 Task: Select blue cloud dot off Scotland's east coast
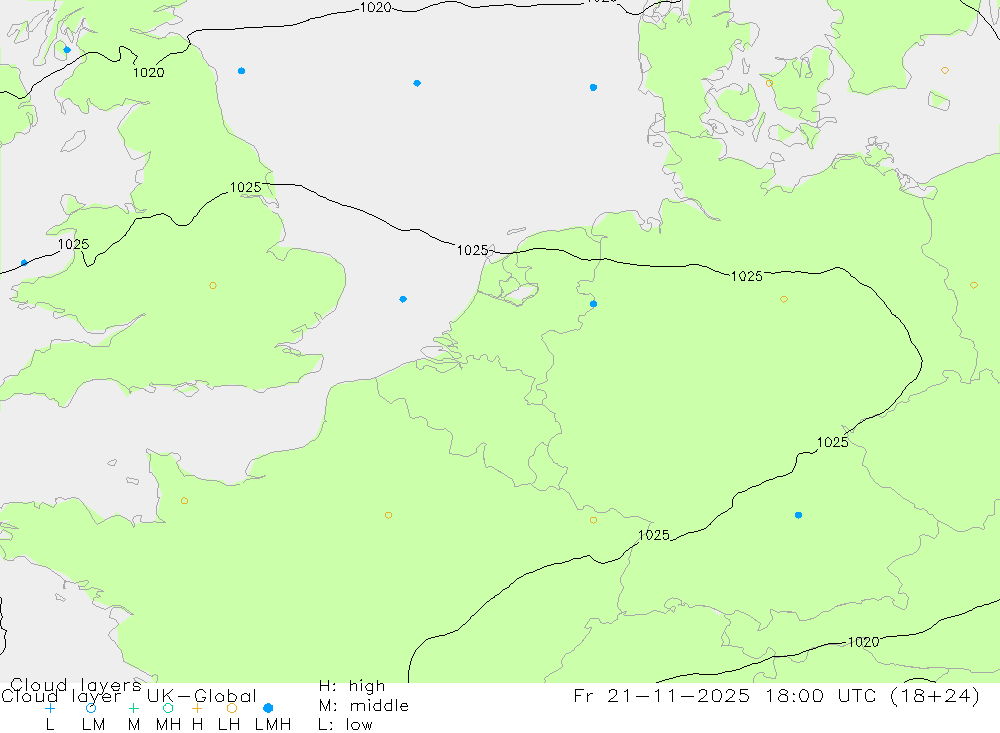(x=241, y=71)
